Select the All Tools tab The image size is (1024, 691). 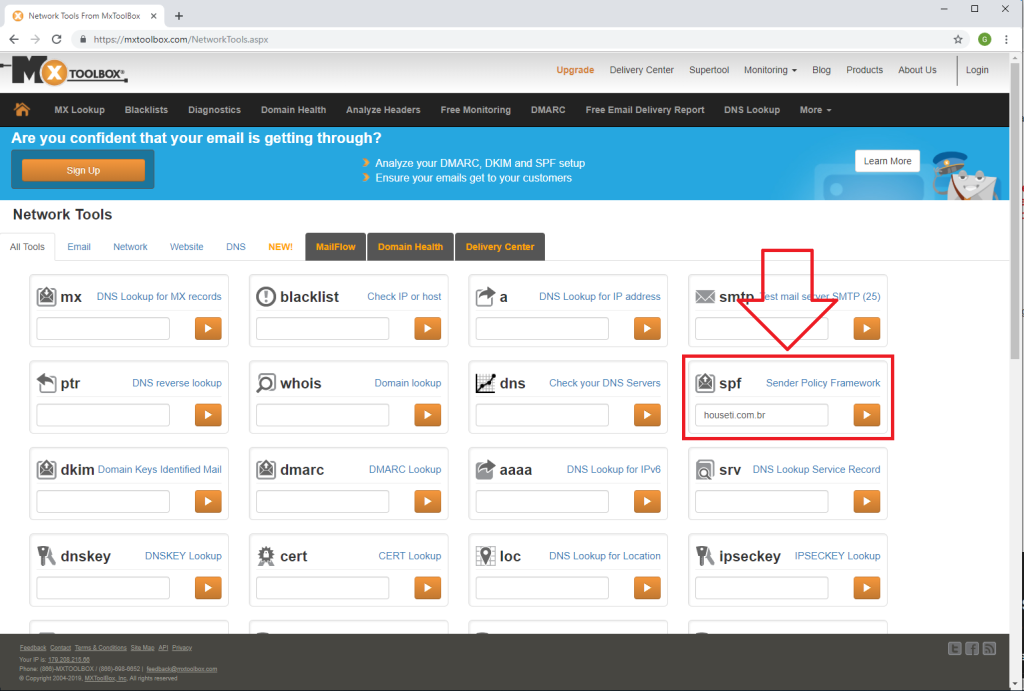pos(27,247)
